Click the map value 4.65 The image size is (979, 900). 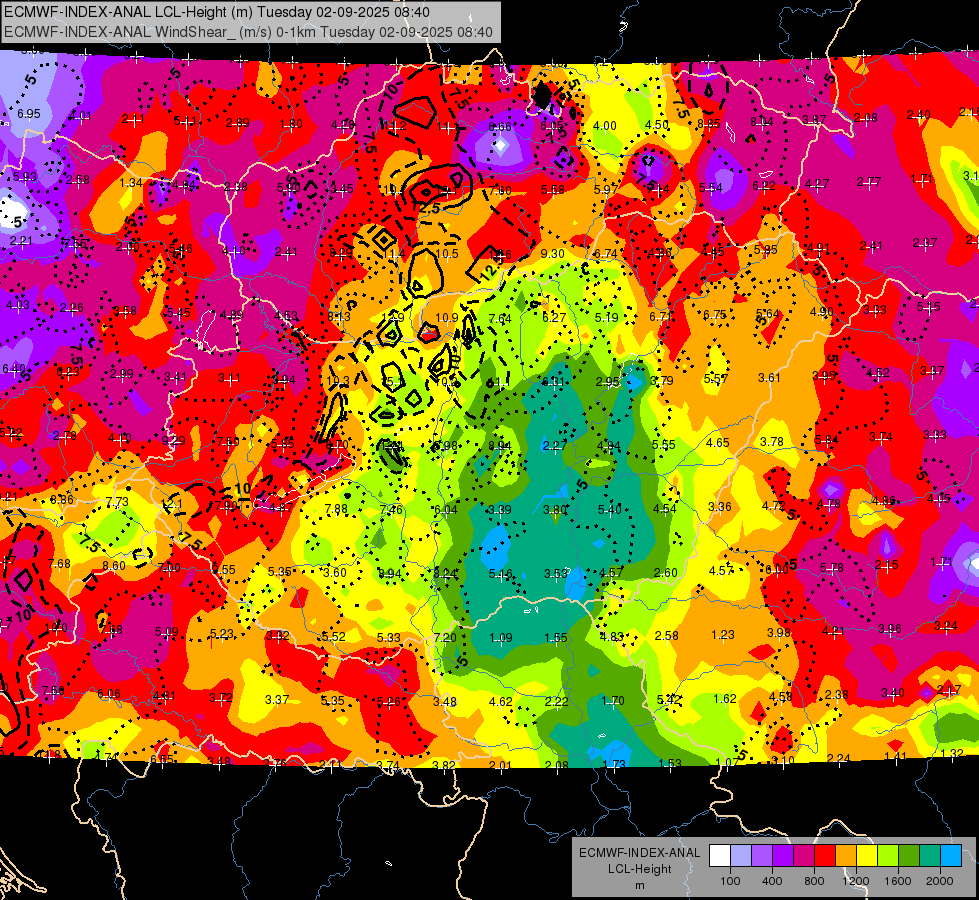click(x=717, y=442)
